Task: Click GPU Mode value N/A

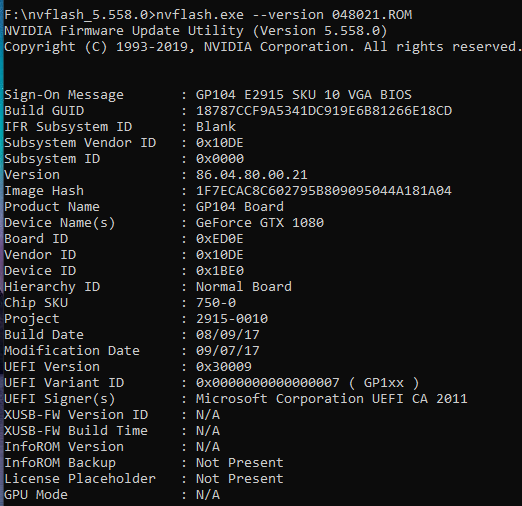Action: coord(208,495)
